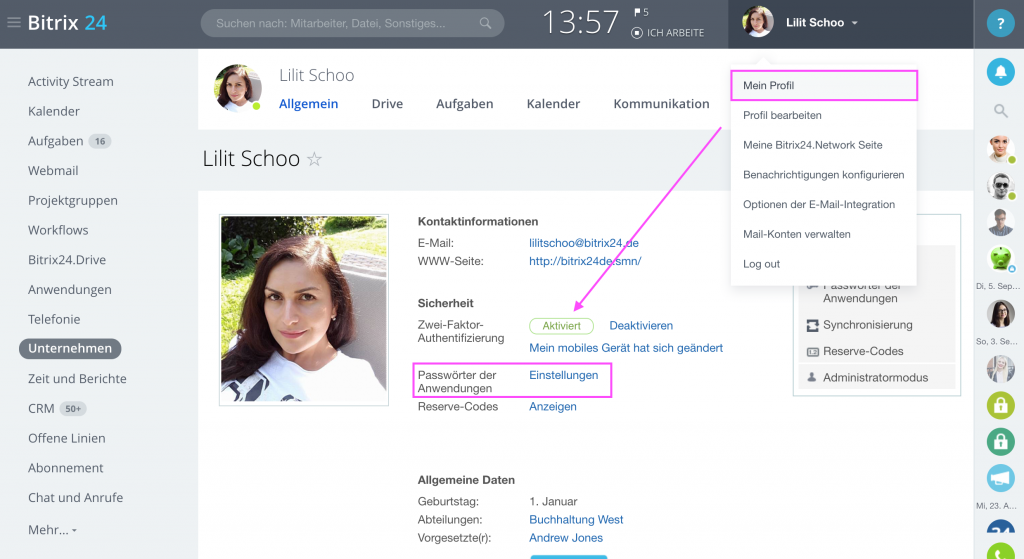
Task: Switch to the Allgemein tab
Action: (x=308, y=104)
